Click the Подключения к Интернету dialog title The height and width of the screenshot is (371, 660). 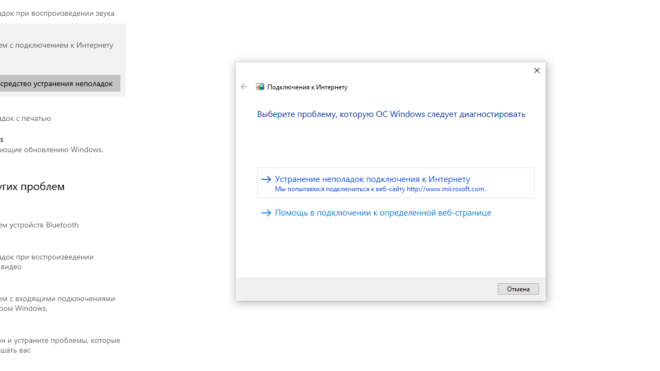point(307,87)
